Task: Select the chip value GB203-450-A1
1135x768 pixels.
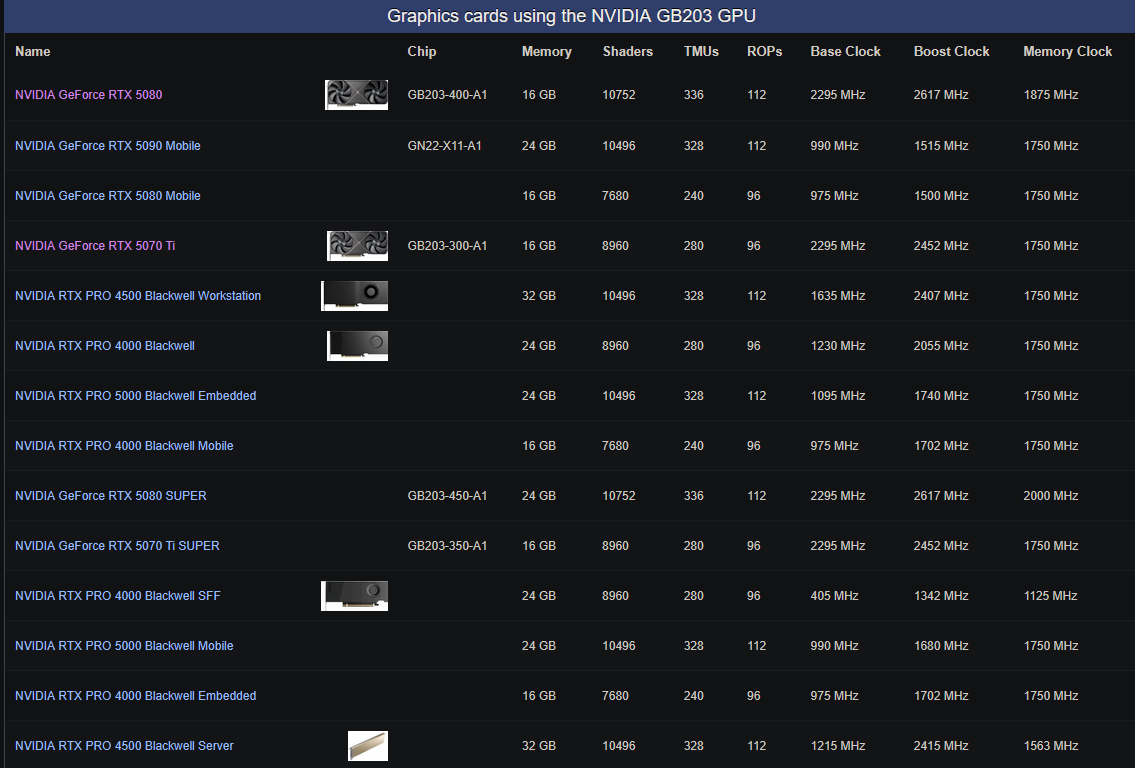Action: [x=447, y=495]
